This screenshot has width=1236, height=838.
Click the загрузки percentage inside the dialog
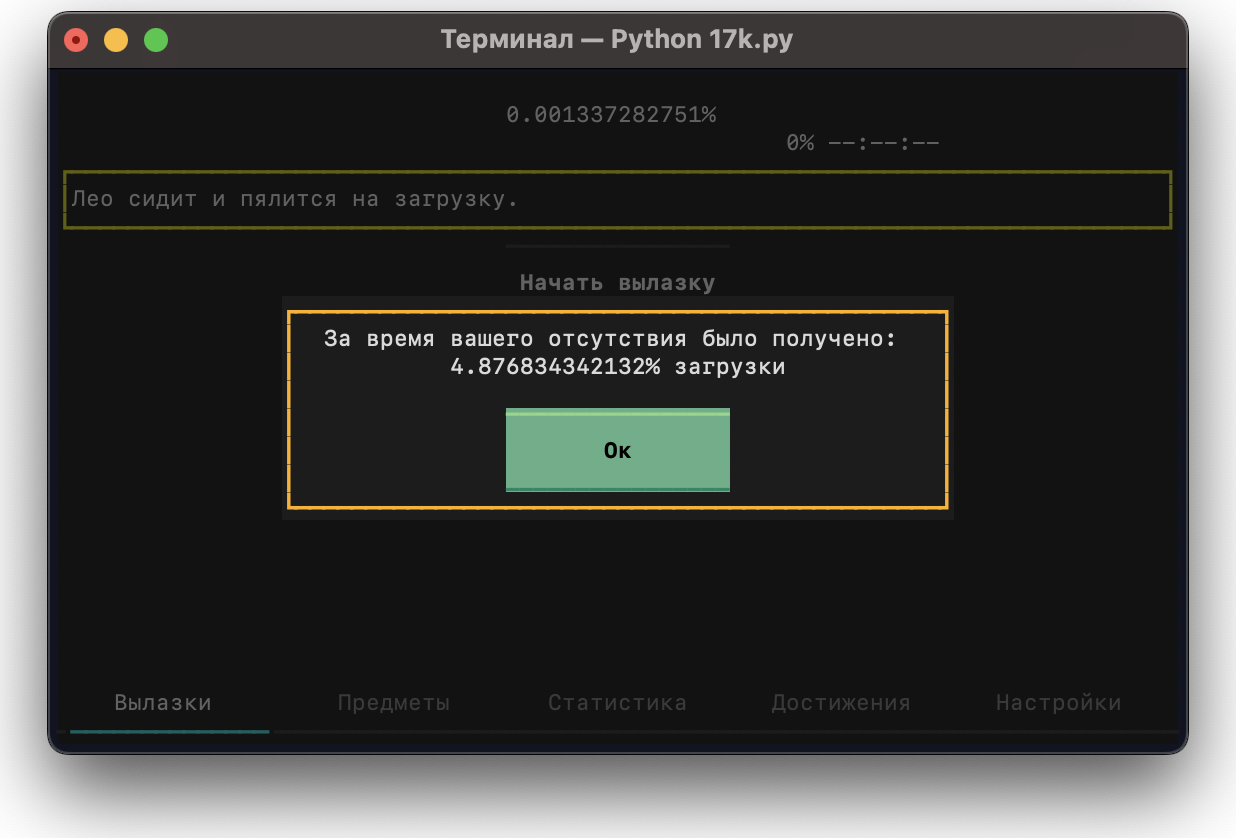pos(617,366)
